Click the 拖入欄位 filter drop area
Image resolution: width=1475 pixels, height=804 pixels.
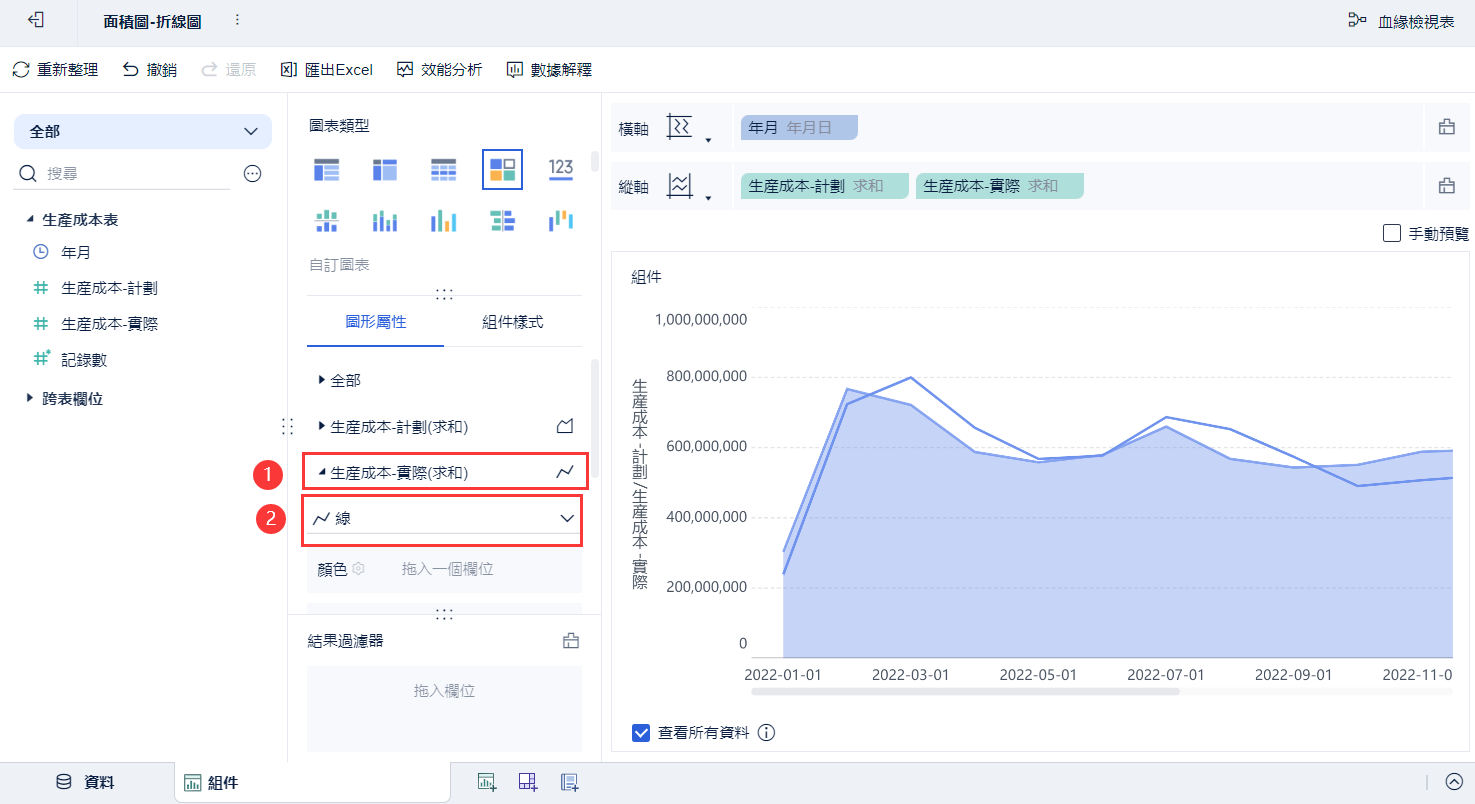tap(444, 708)
